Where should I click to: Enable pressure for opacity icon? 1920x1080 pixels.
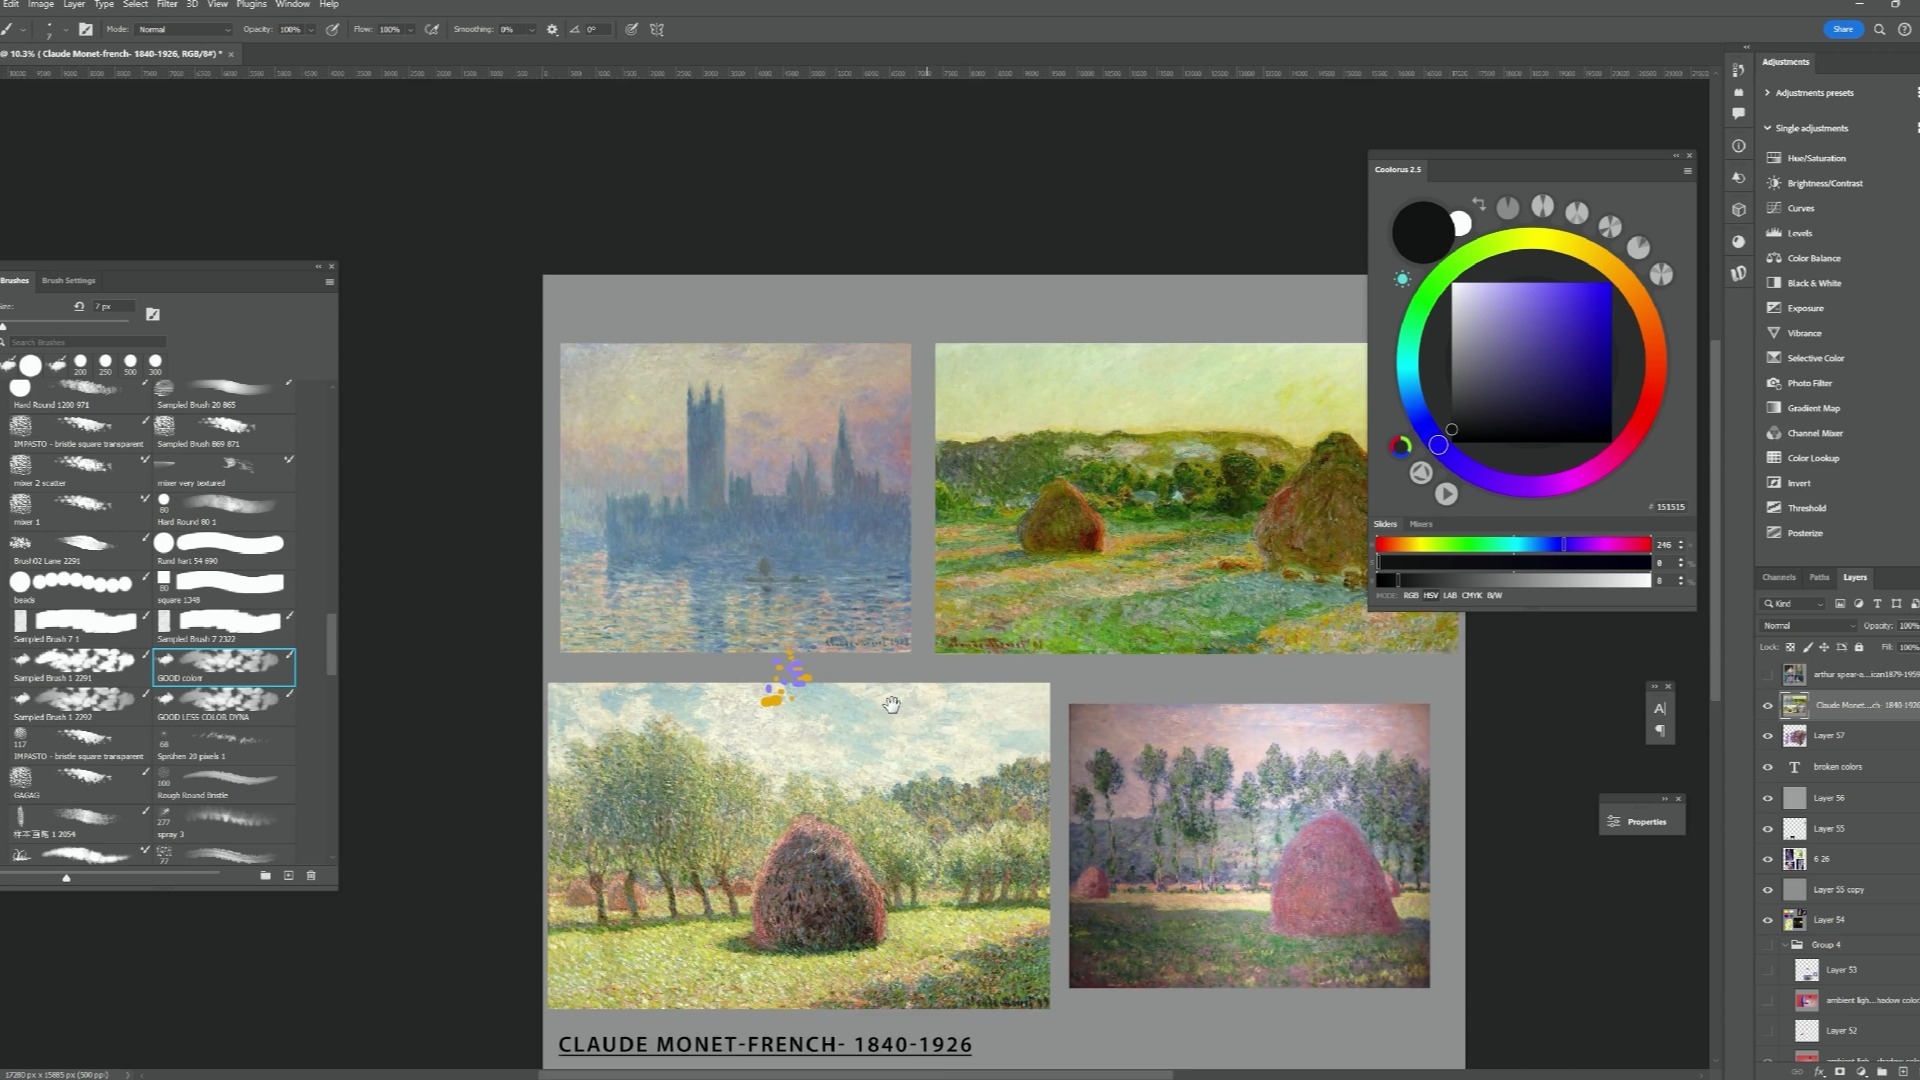pyautogui.click(x=332, y=29)
